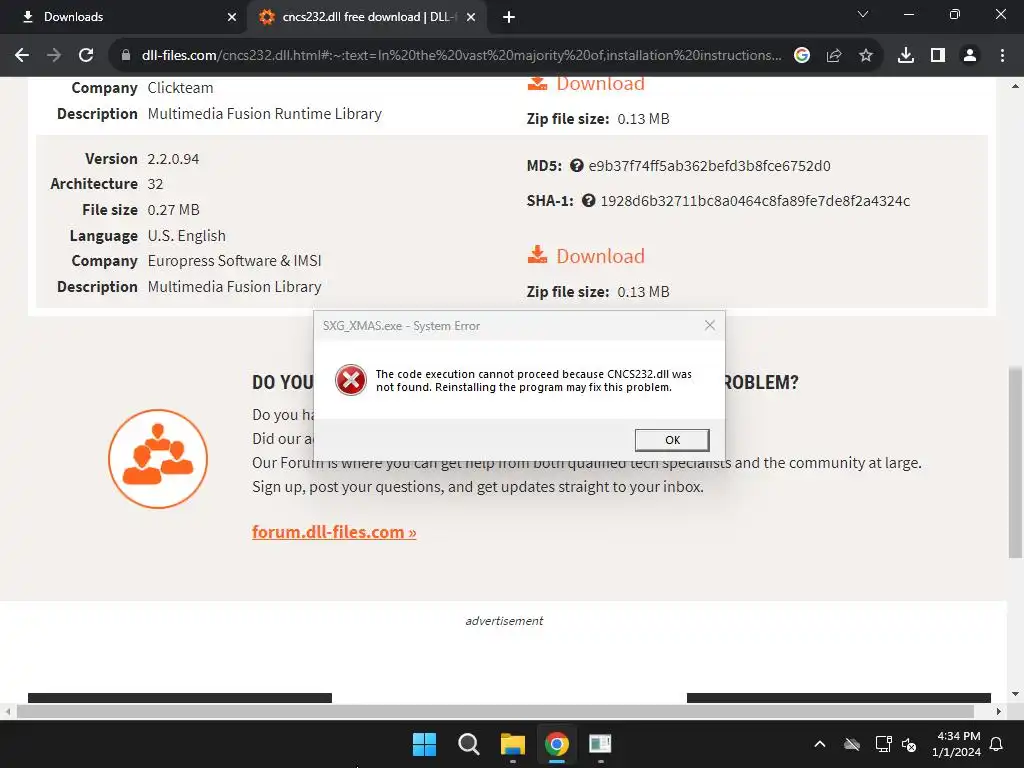Viewport: 1024px width, 768px height.
Task: Click the network display tray icon
Action: point(883,744)
